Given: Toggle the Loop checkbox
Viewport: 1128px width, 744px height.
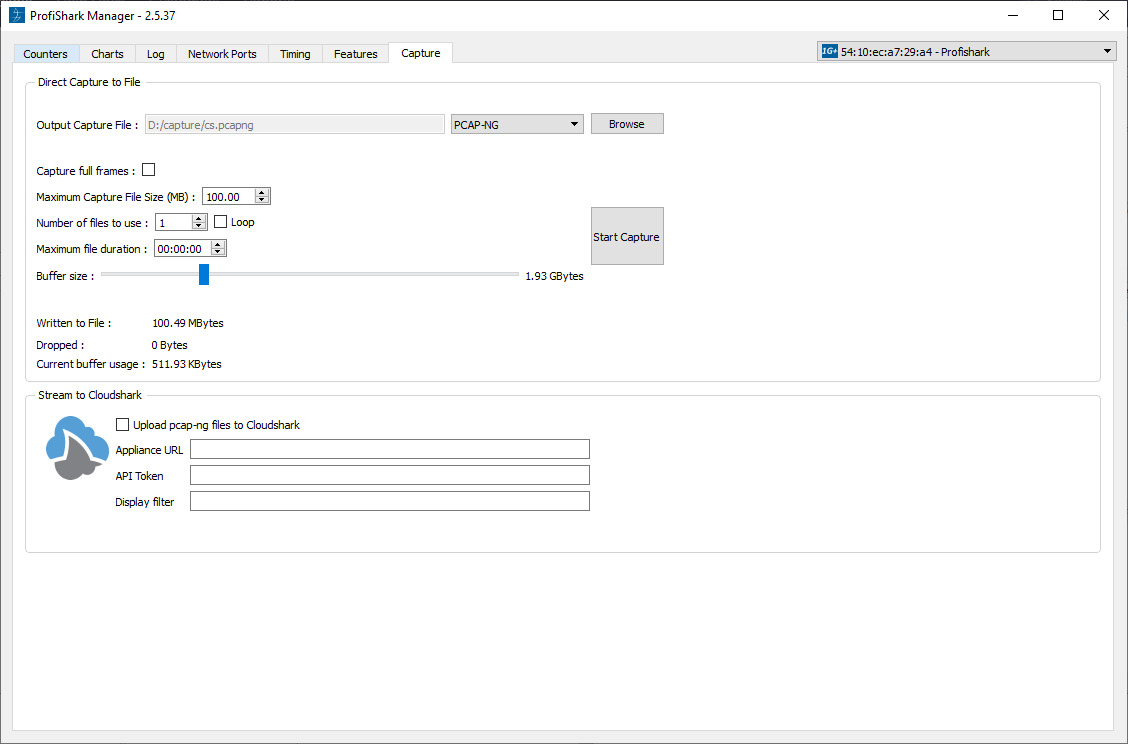Looking at the screenshot, I should (221, 222).
